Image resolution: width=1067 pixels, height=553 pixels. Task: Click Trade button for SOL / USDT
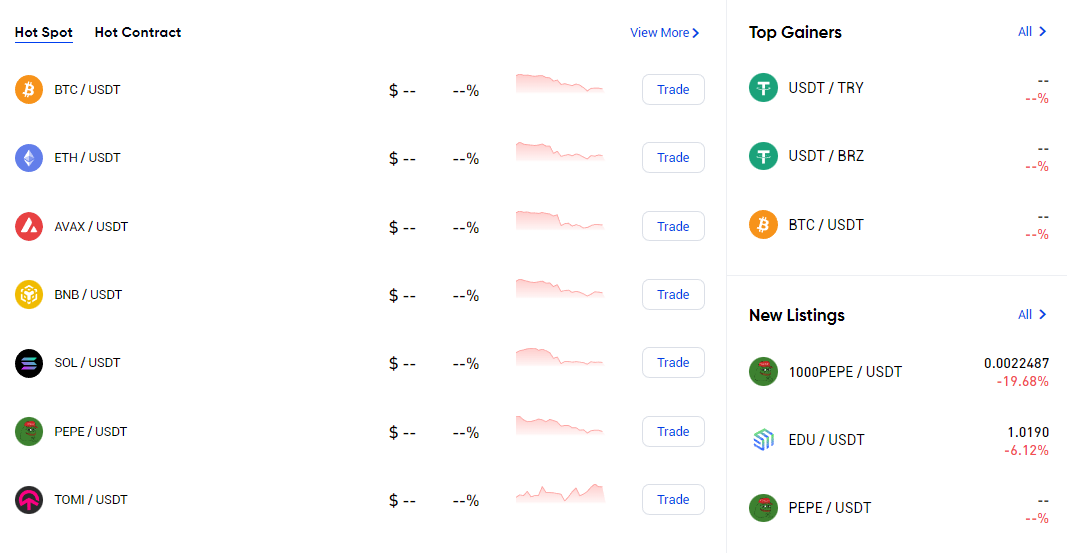673,363
